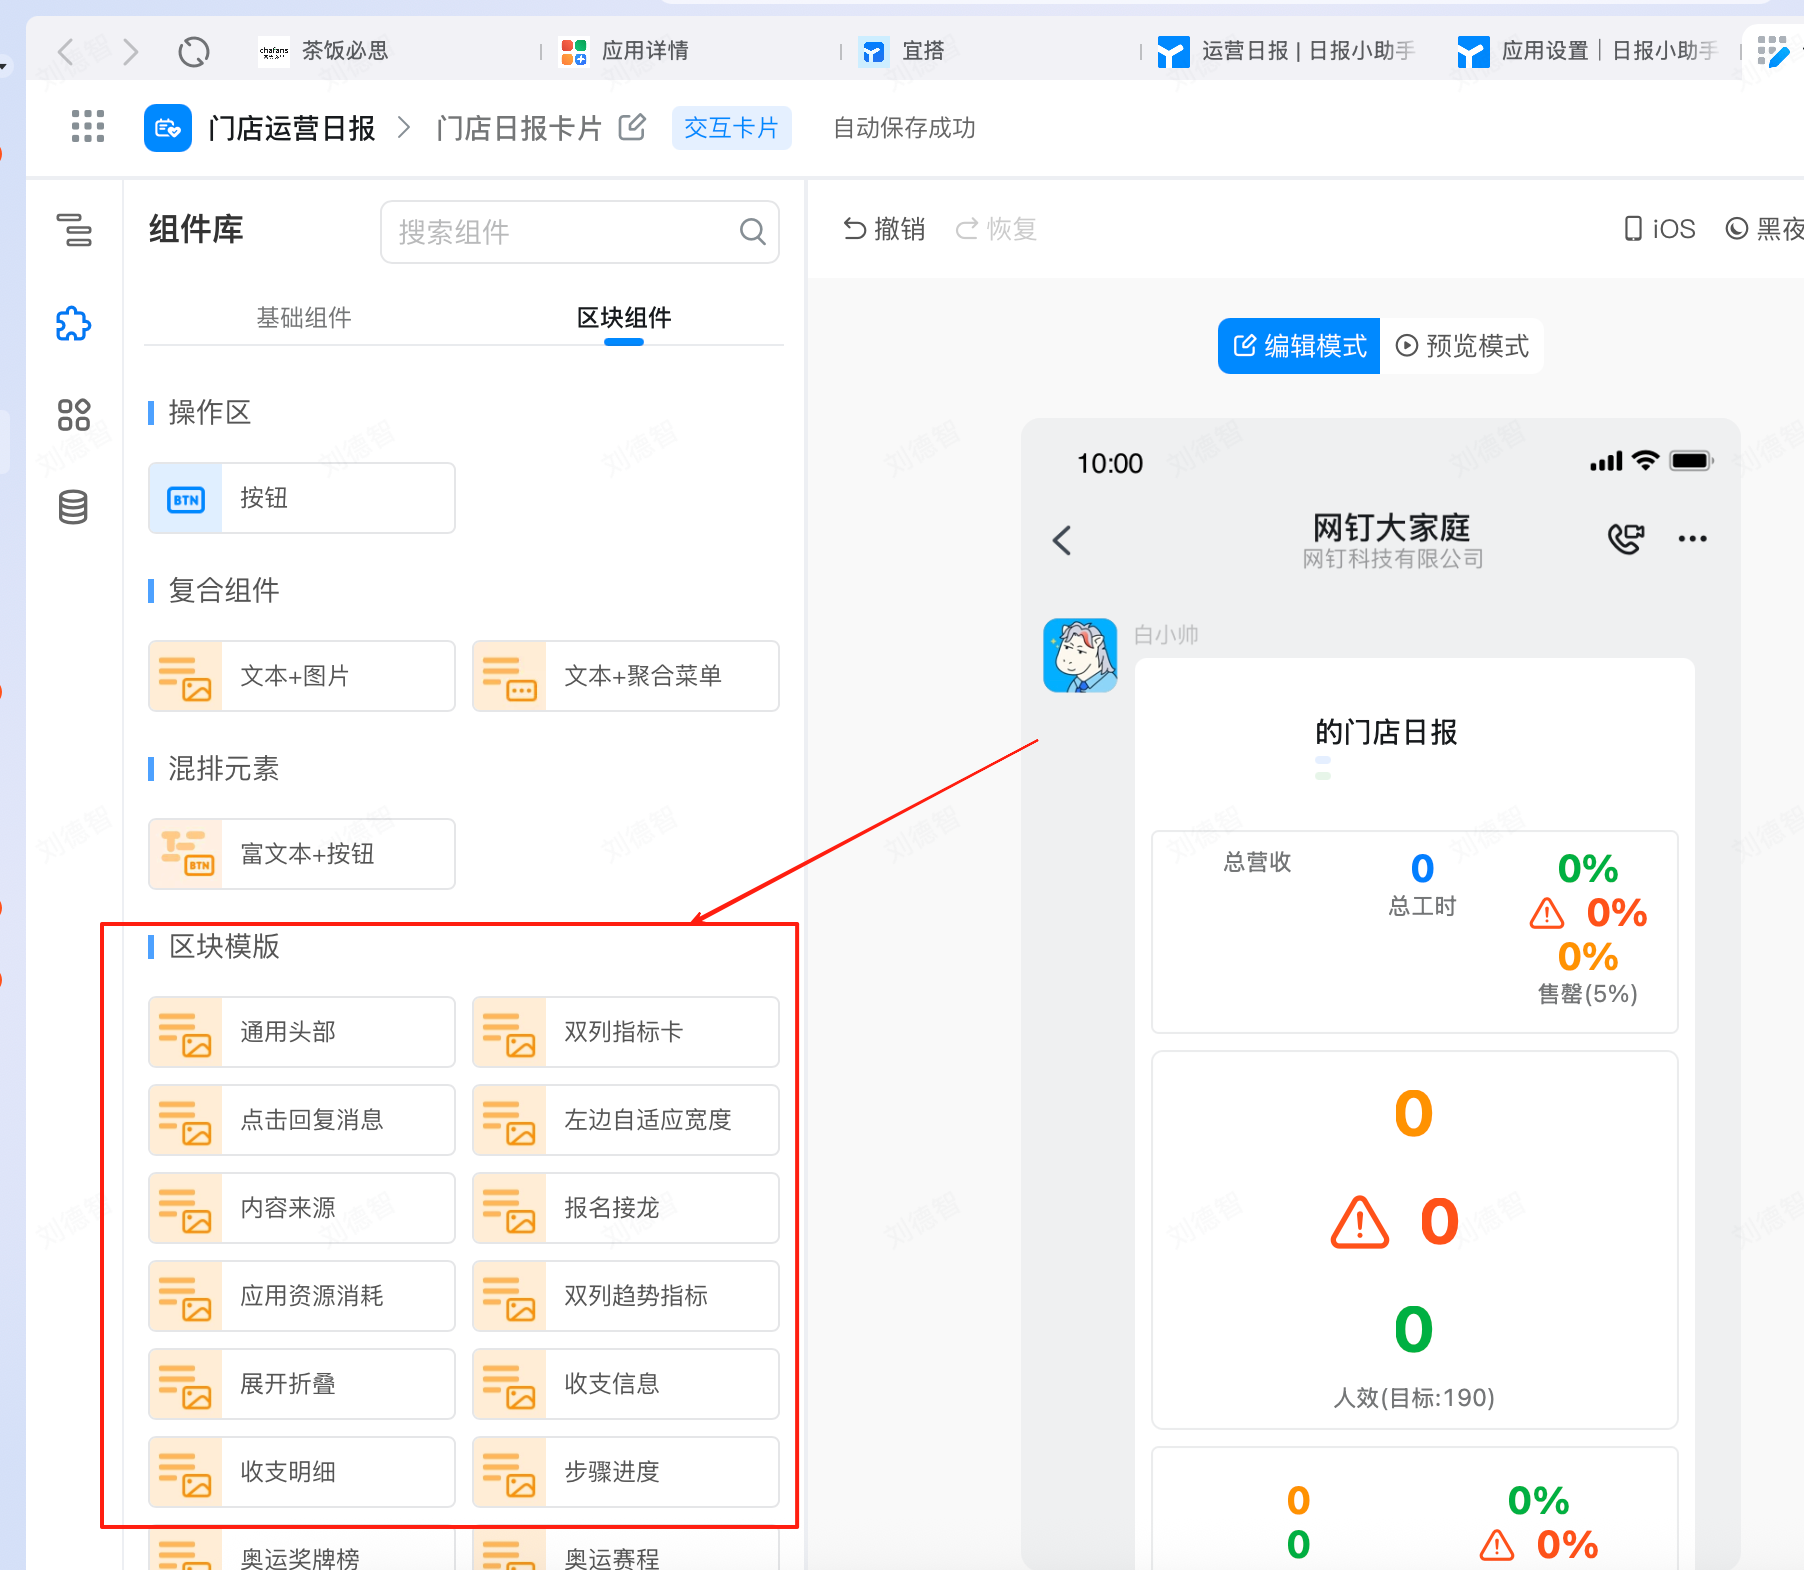Focus the 搜索组件 search field
Screen dimensions: 1804x1570
click(x=579, y=232)
